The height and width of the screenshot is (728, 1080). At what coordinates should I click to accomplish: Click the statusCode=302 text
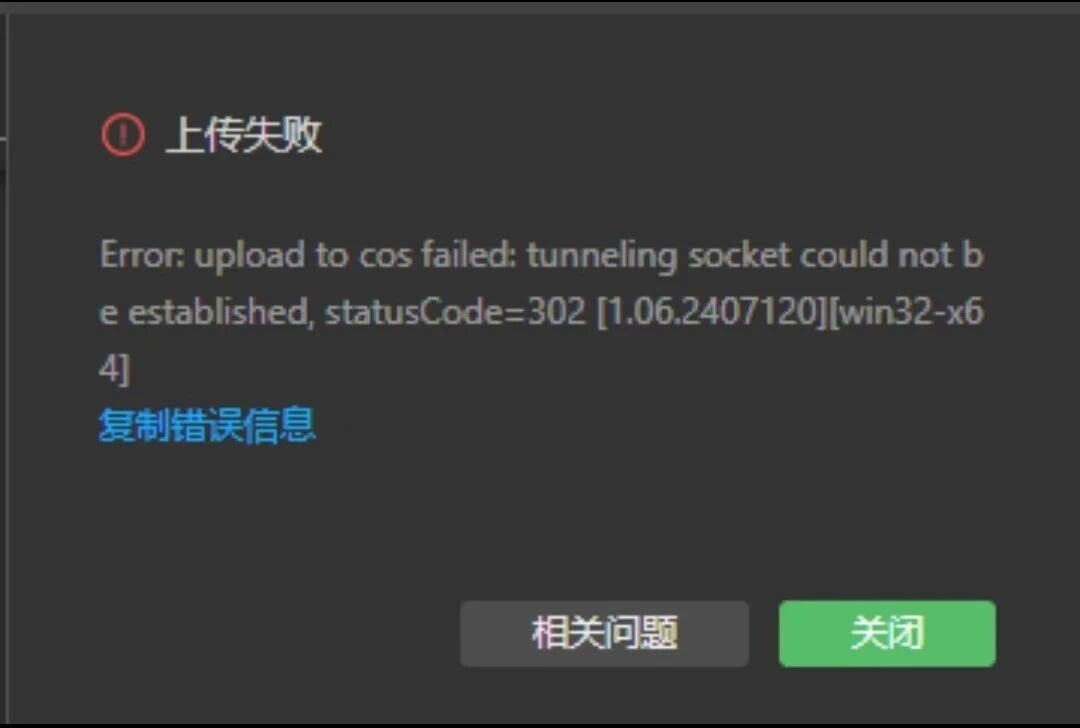[455, 312]
